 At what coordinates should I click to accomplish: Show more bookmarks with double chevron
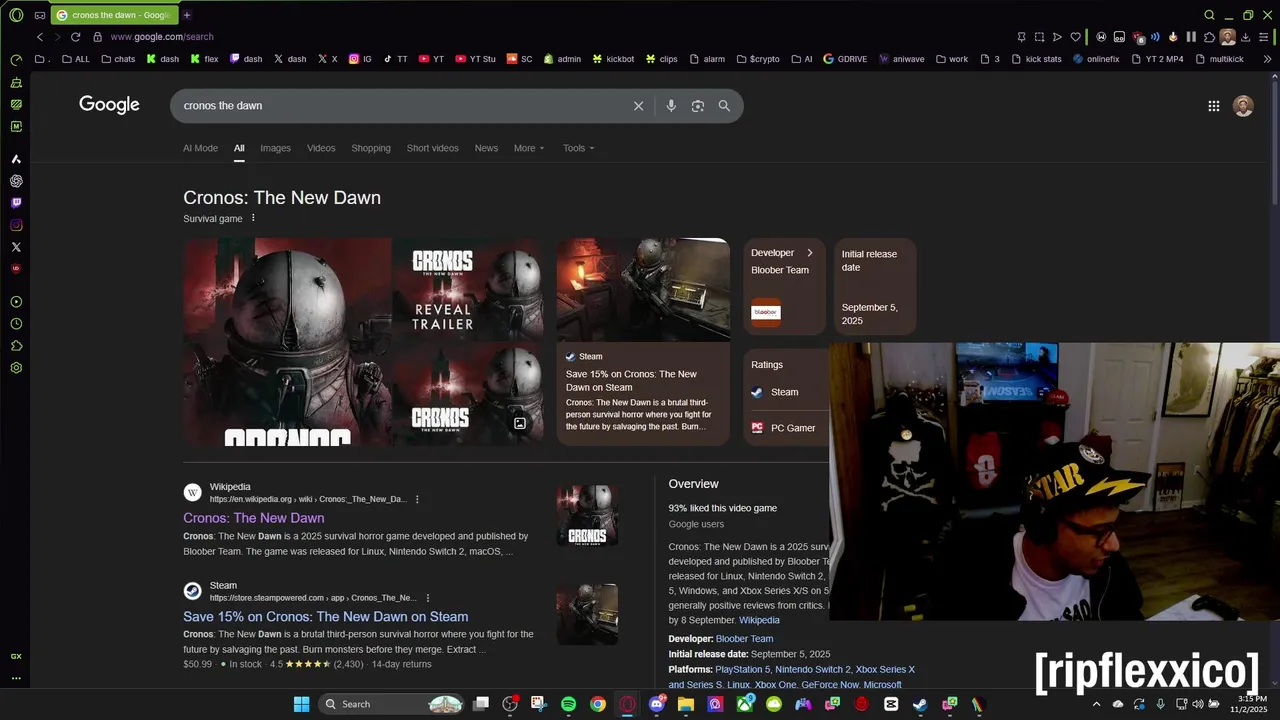[1267, 59]
